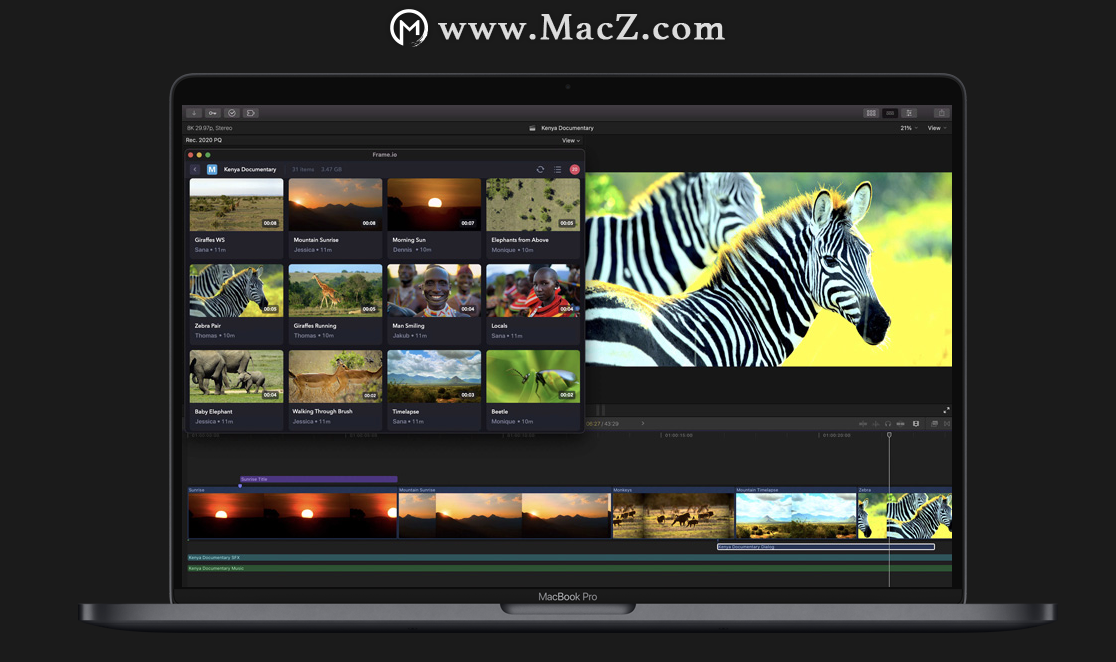
Task: Click the Share export icon
Action: coord(941,113)
